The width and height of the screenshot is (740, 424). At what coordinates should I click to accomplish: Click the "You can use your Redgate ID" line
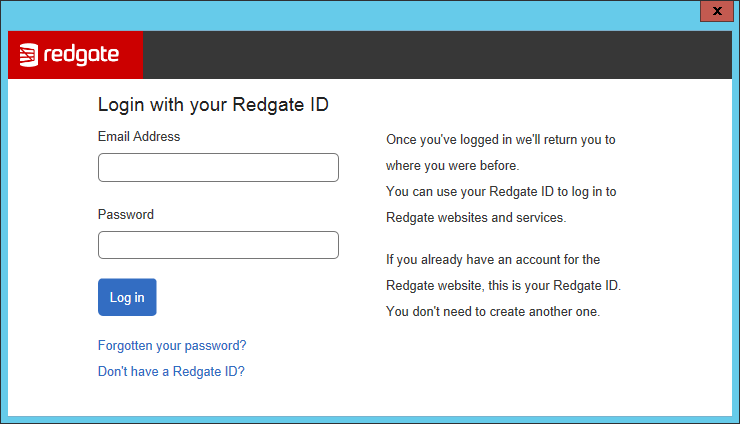[x=500, y=191]
